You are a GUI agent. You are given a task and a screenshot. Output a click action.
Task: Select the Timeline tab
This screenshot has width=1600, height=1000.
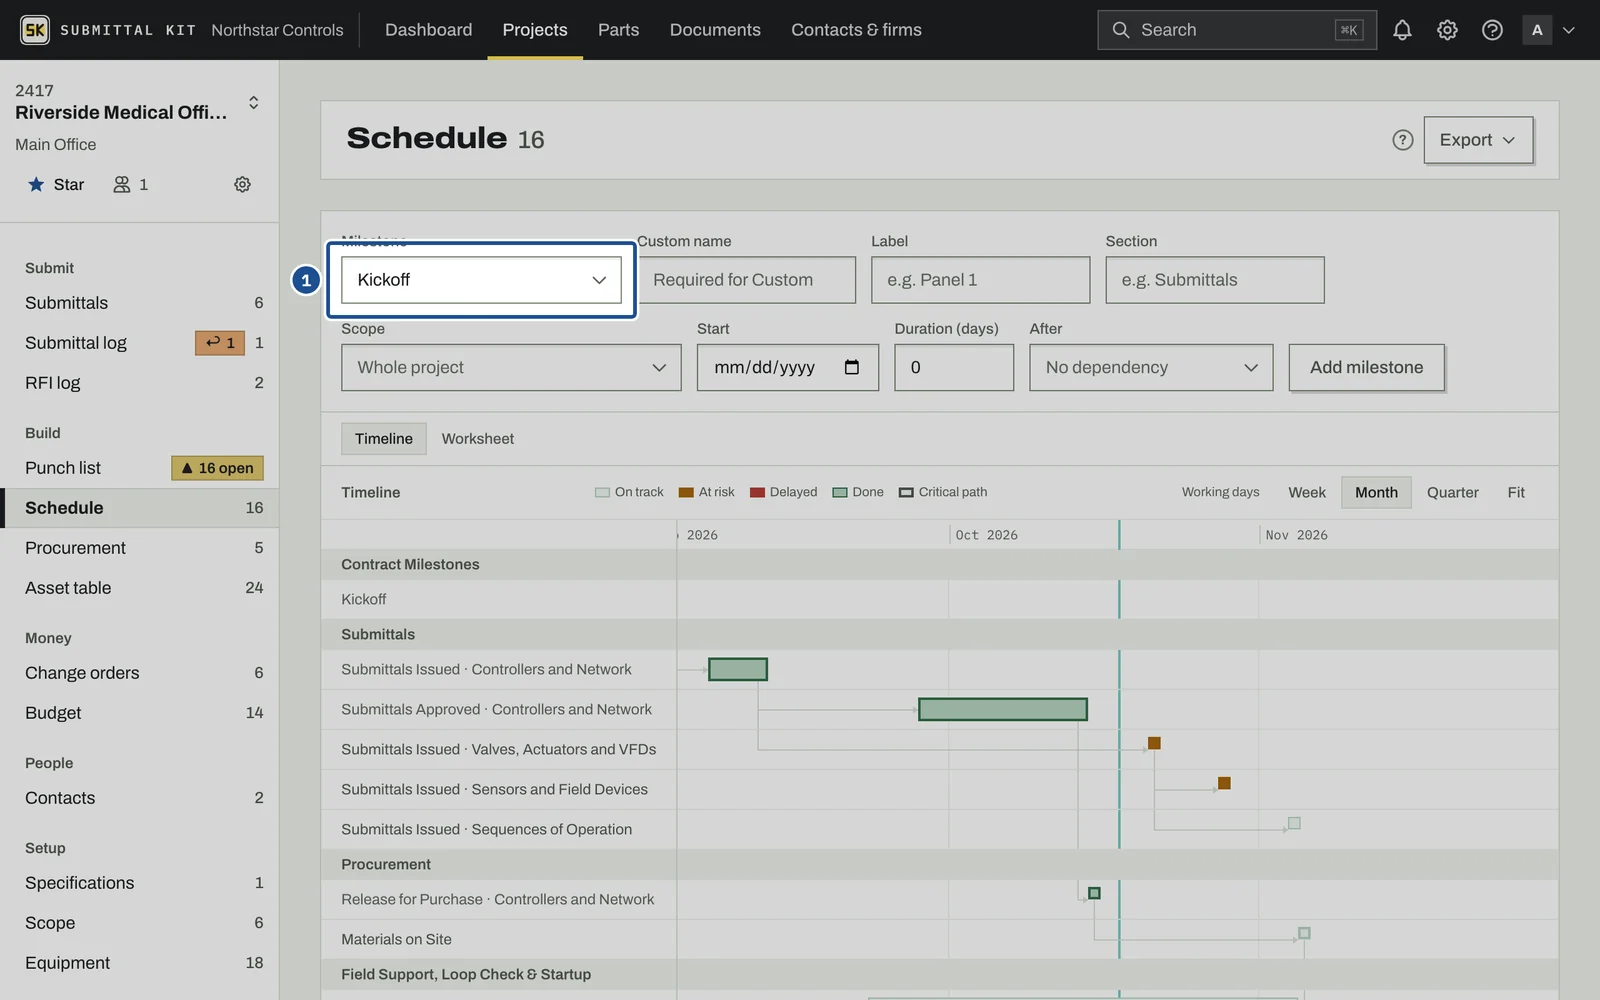(x=384, y=438)
